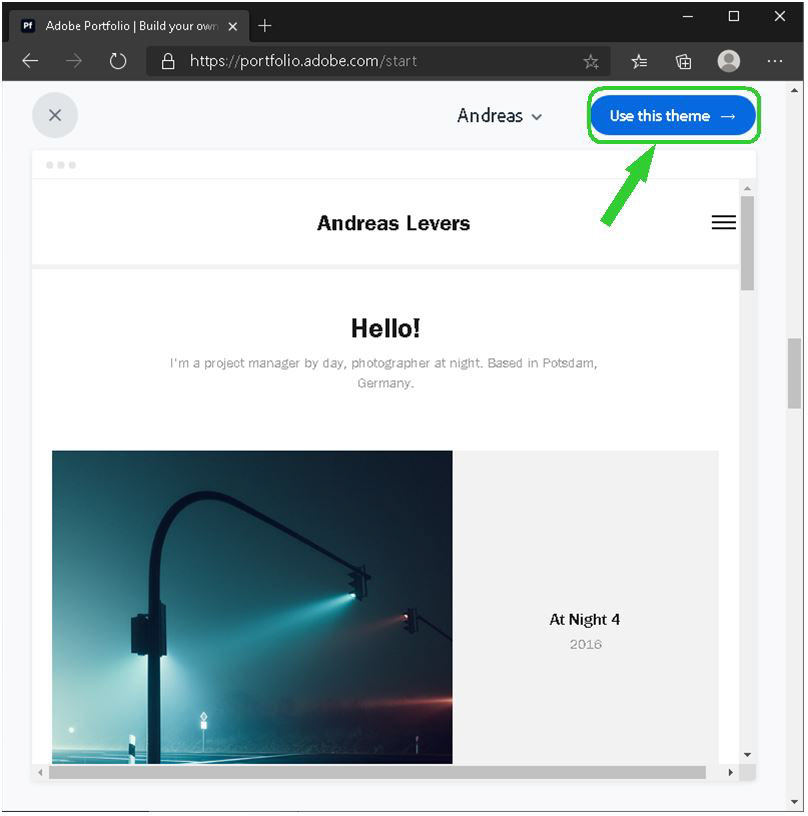Screen dimensions: 808x816
Task: Open the At Night 4 photo thumbnail
Action: (252, 607)
